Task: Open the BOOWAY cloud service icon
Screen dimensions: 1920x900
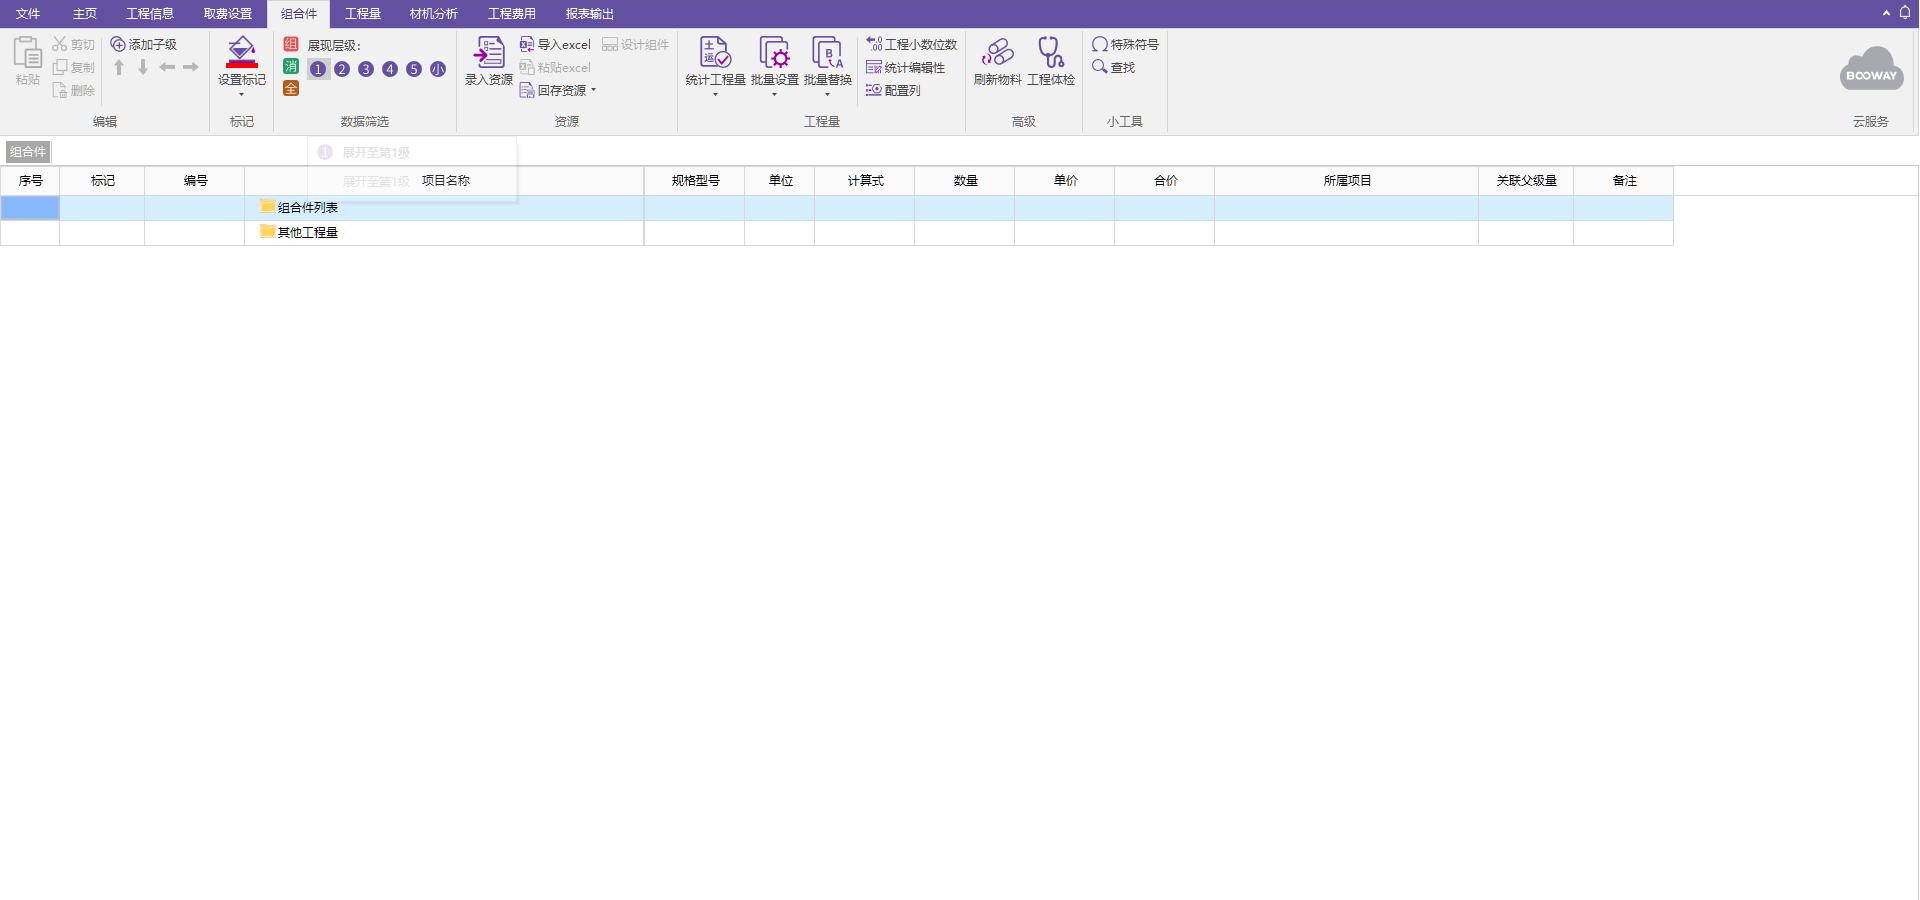Action: [1872, 69]
